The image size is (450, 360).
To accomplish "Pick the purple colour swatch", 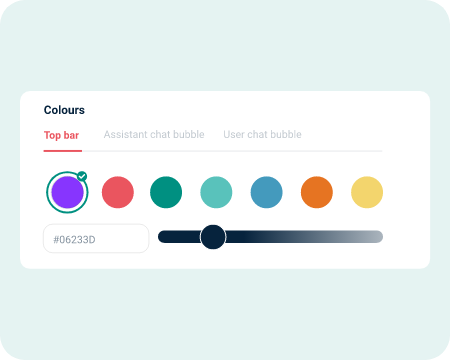I will (x=67, y=192).
